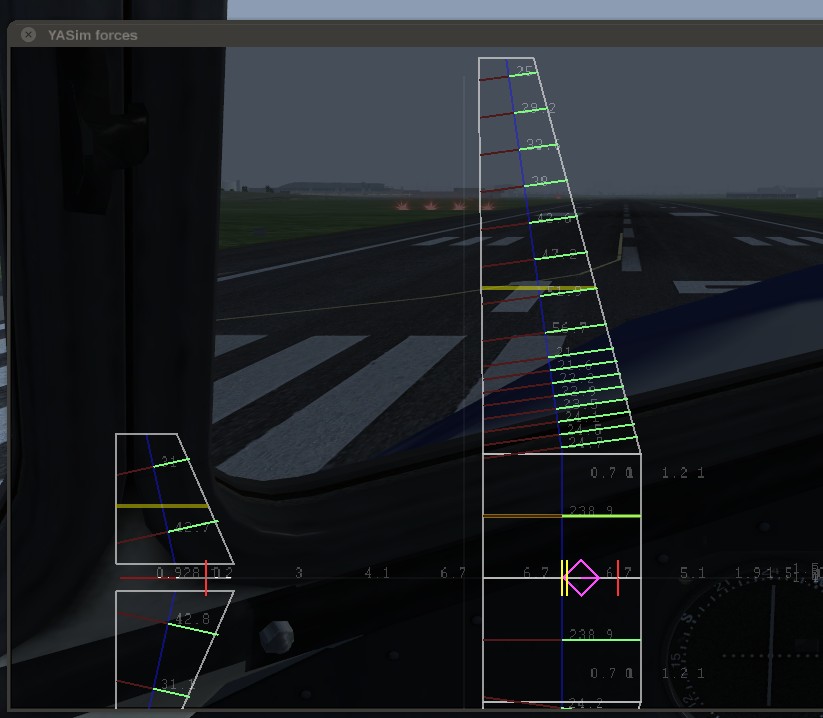The height and width of the screenshot is (718, 823).
Task: Select the wing value '56.7'
Action: 569,327
